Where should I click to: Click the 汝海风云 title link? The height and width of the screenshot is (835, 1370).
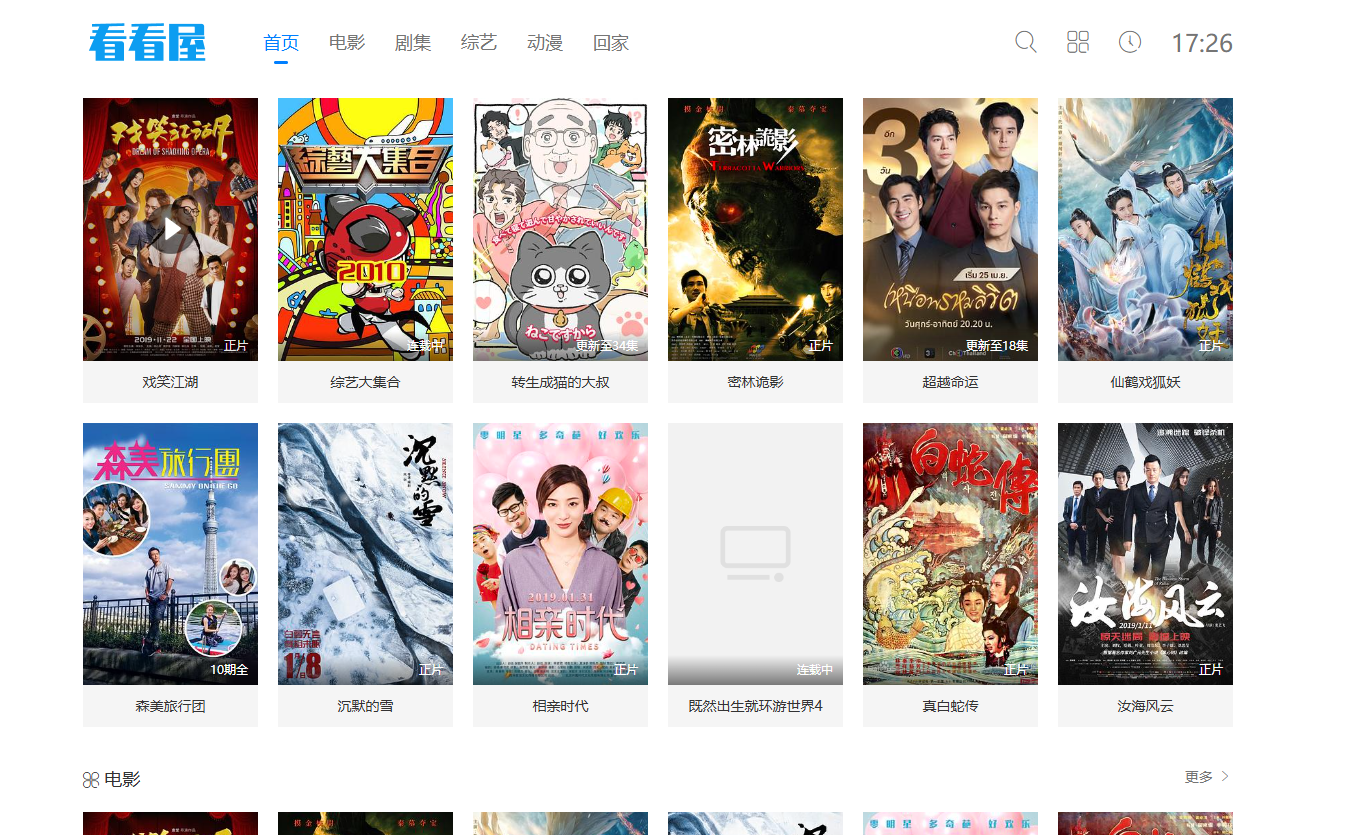point(1145,706)
